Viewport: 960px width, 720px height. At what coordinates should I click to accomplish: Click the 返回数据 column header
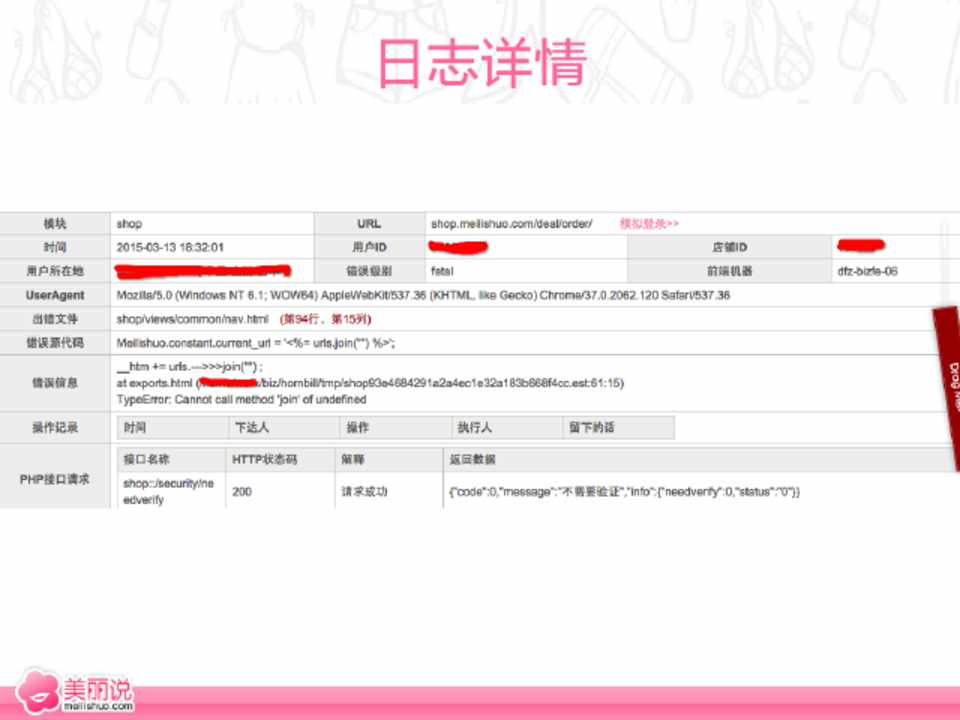(x=472, y=460)
